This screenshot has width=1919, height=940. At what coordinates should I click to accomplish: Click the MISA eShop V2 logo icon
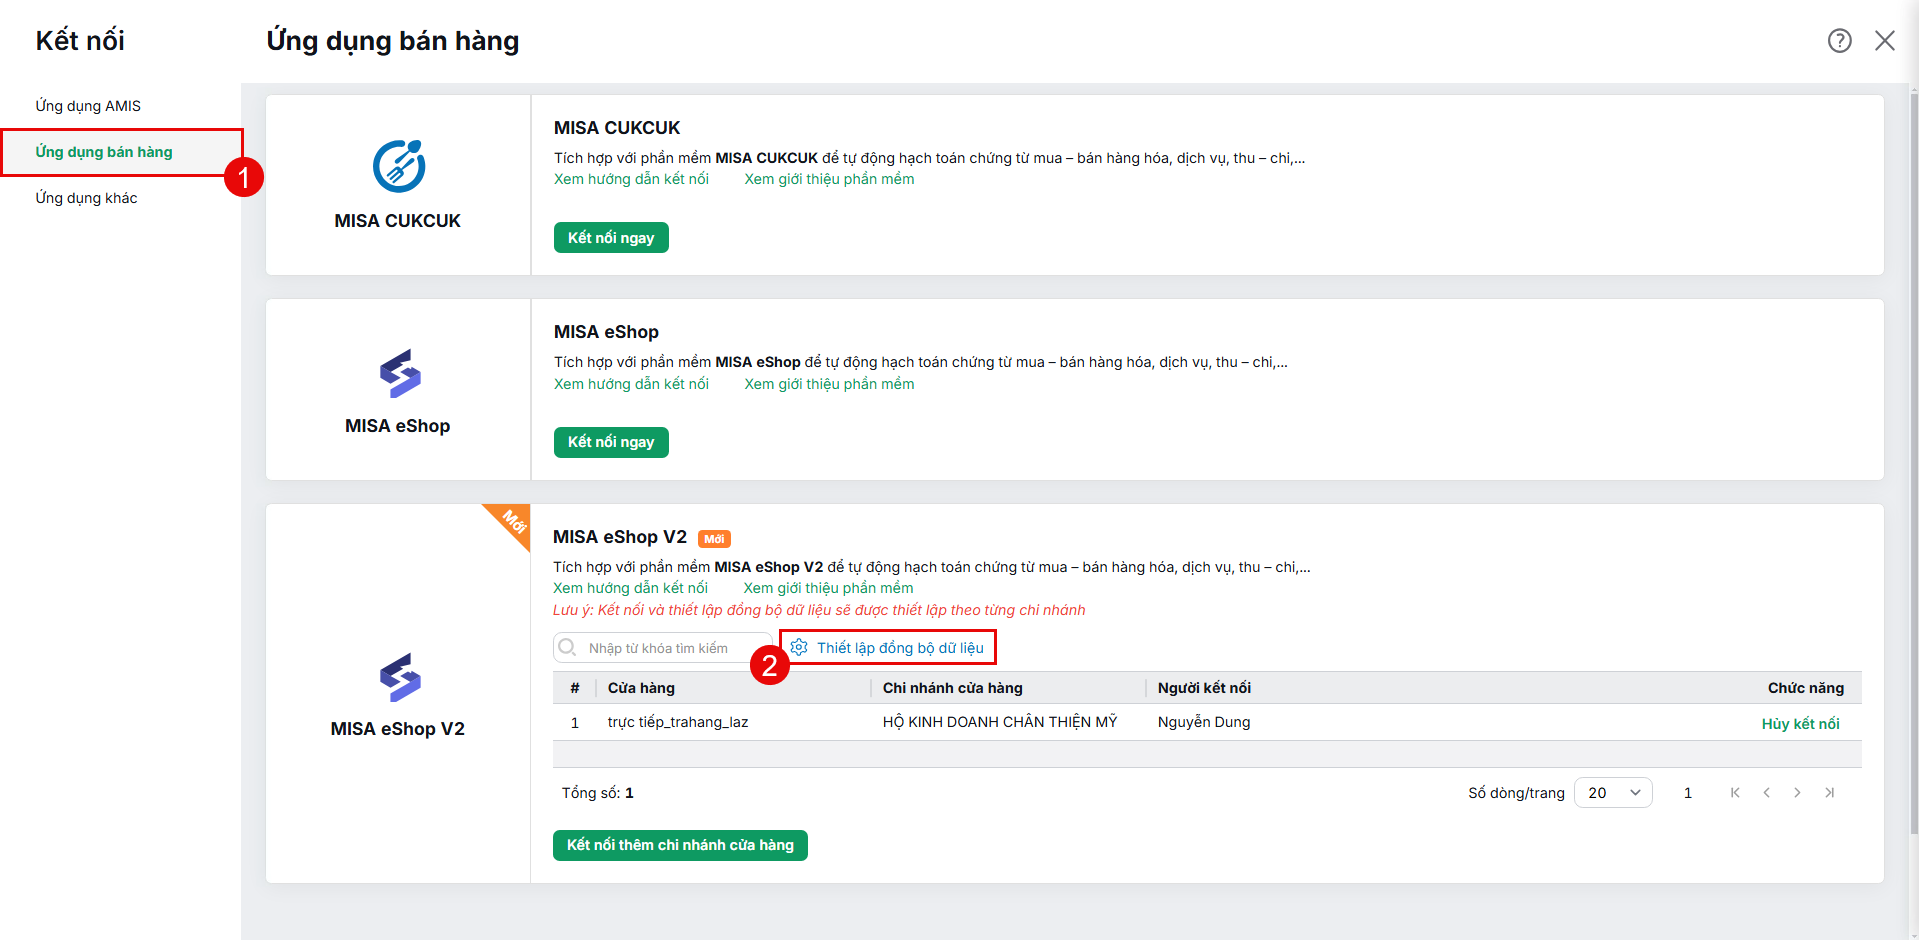(x=400, y=677)
